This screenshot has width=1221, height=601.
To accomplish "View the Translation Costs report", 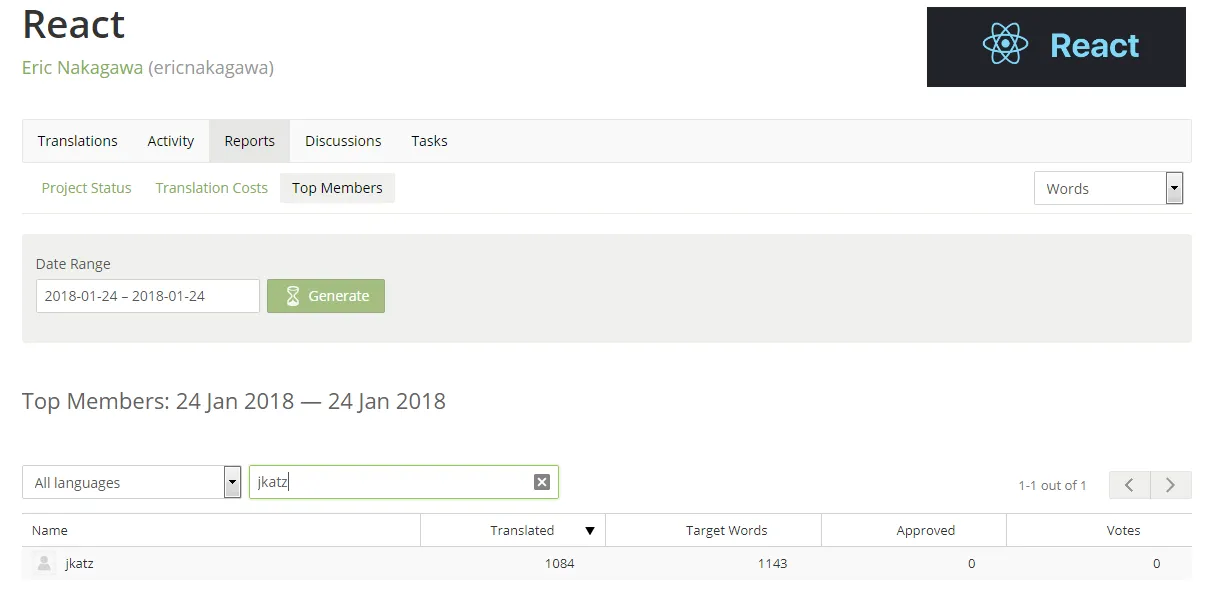I will pos(211,188).
